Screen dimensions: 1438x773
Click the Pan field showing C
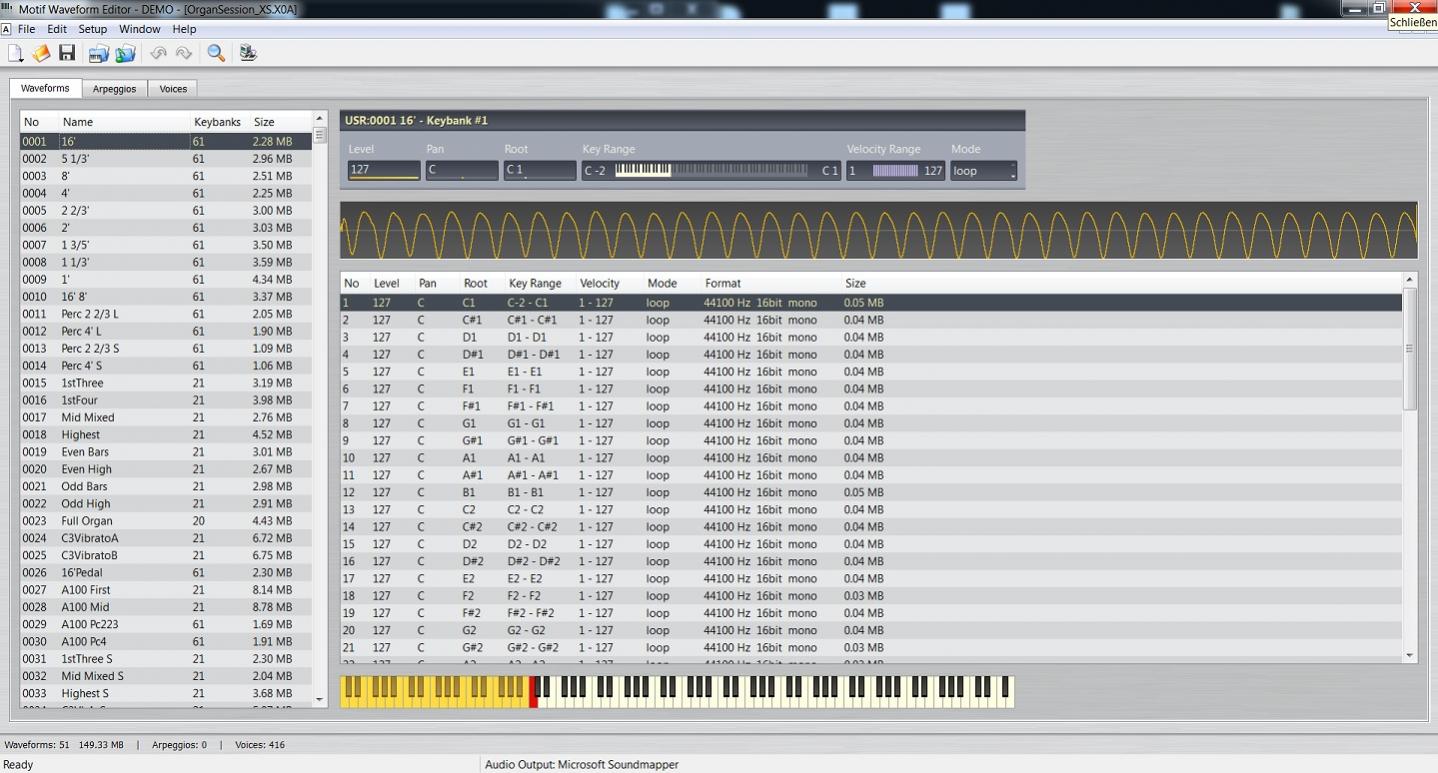click(x=462, y=171)
